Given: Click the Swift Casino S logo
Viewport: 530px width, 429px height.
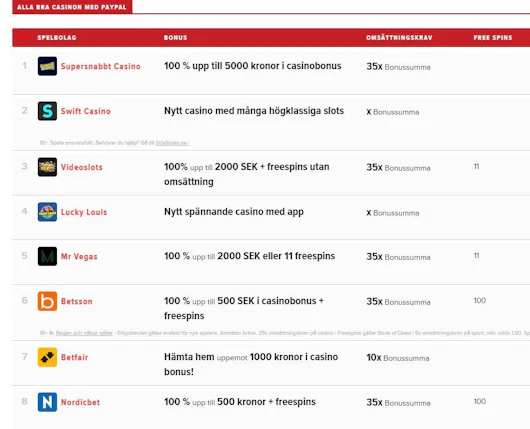Looking at the screenshot, I should pos(47,111).
